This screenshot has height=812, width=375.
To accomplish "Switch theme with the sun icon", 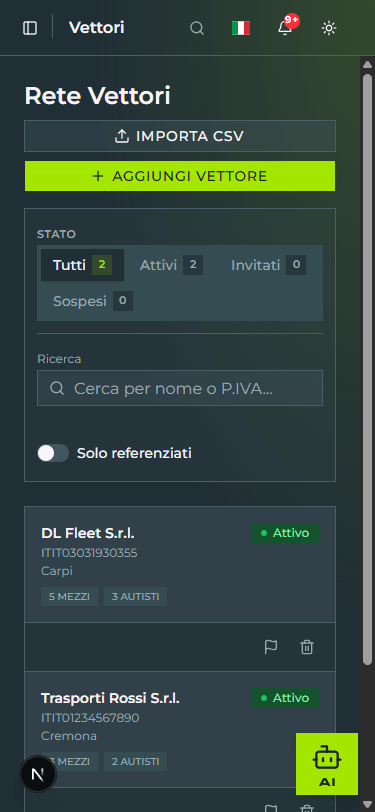I will click(x=329, y=28).
